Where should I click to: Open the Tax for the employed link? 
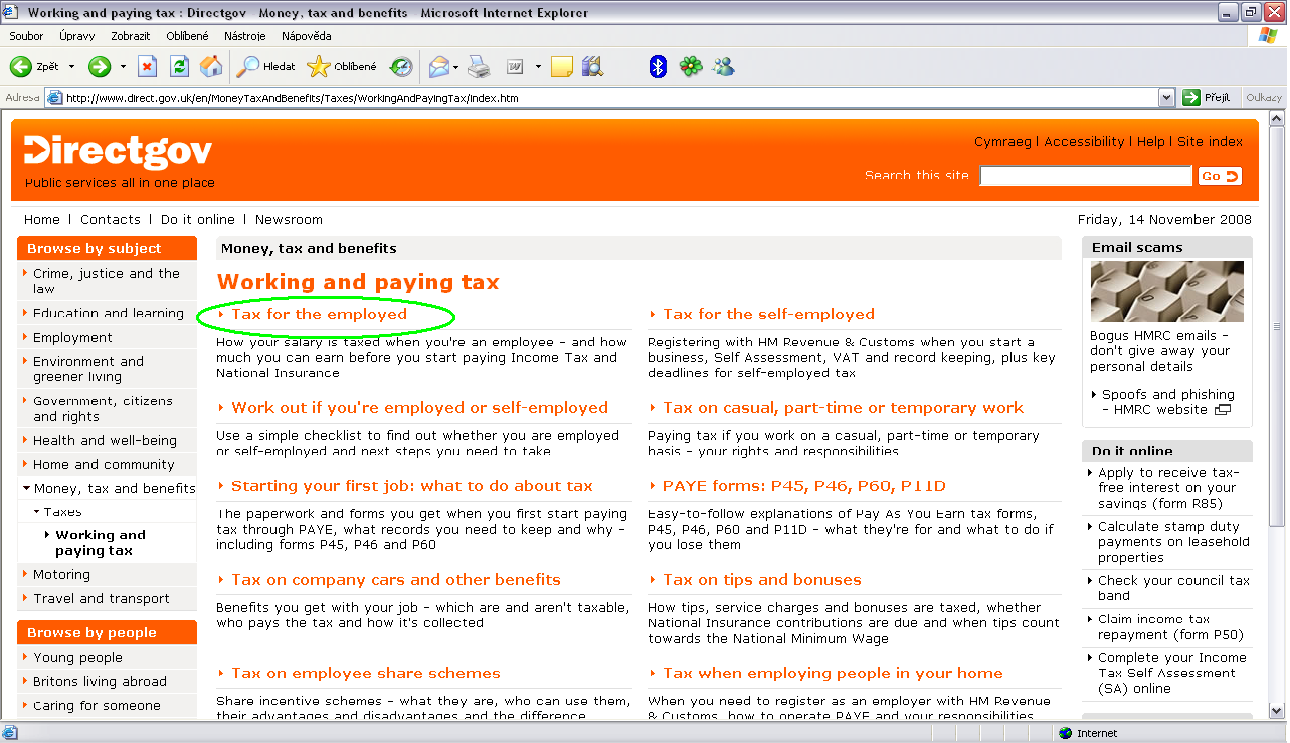[319, 314]
